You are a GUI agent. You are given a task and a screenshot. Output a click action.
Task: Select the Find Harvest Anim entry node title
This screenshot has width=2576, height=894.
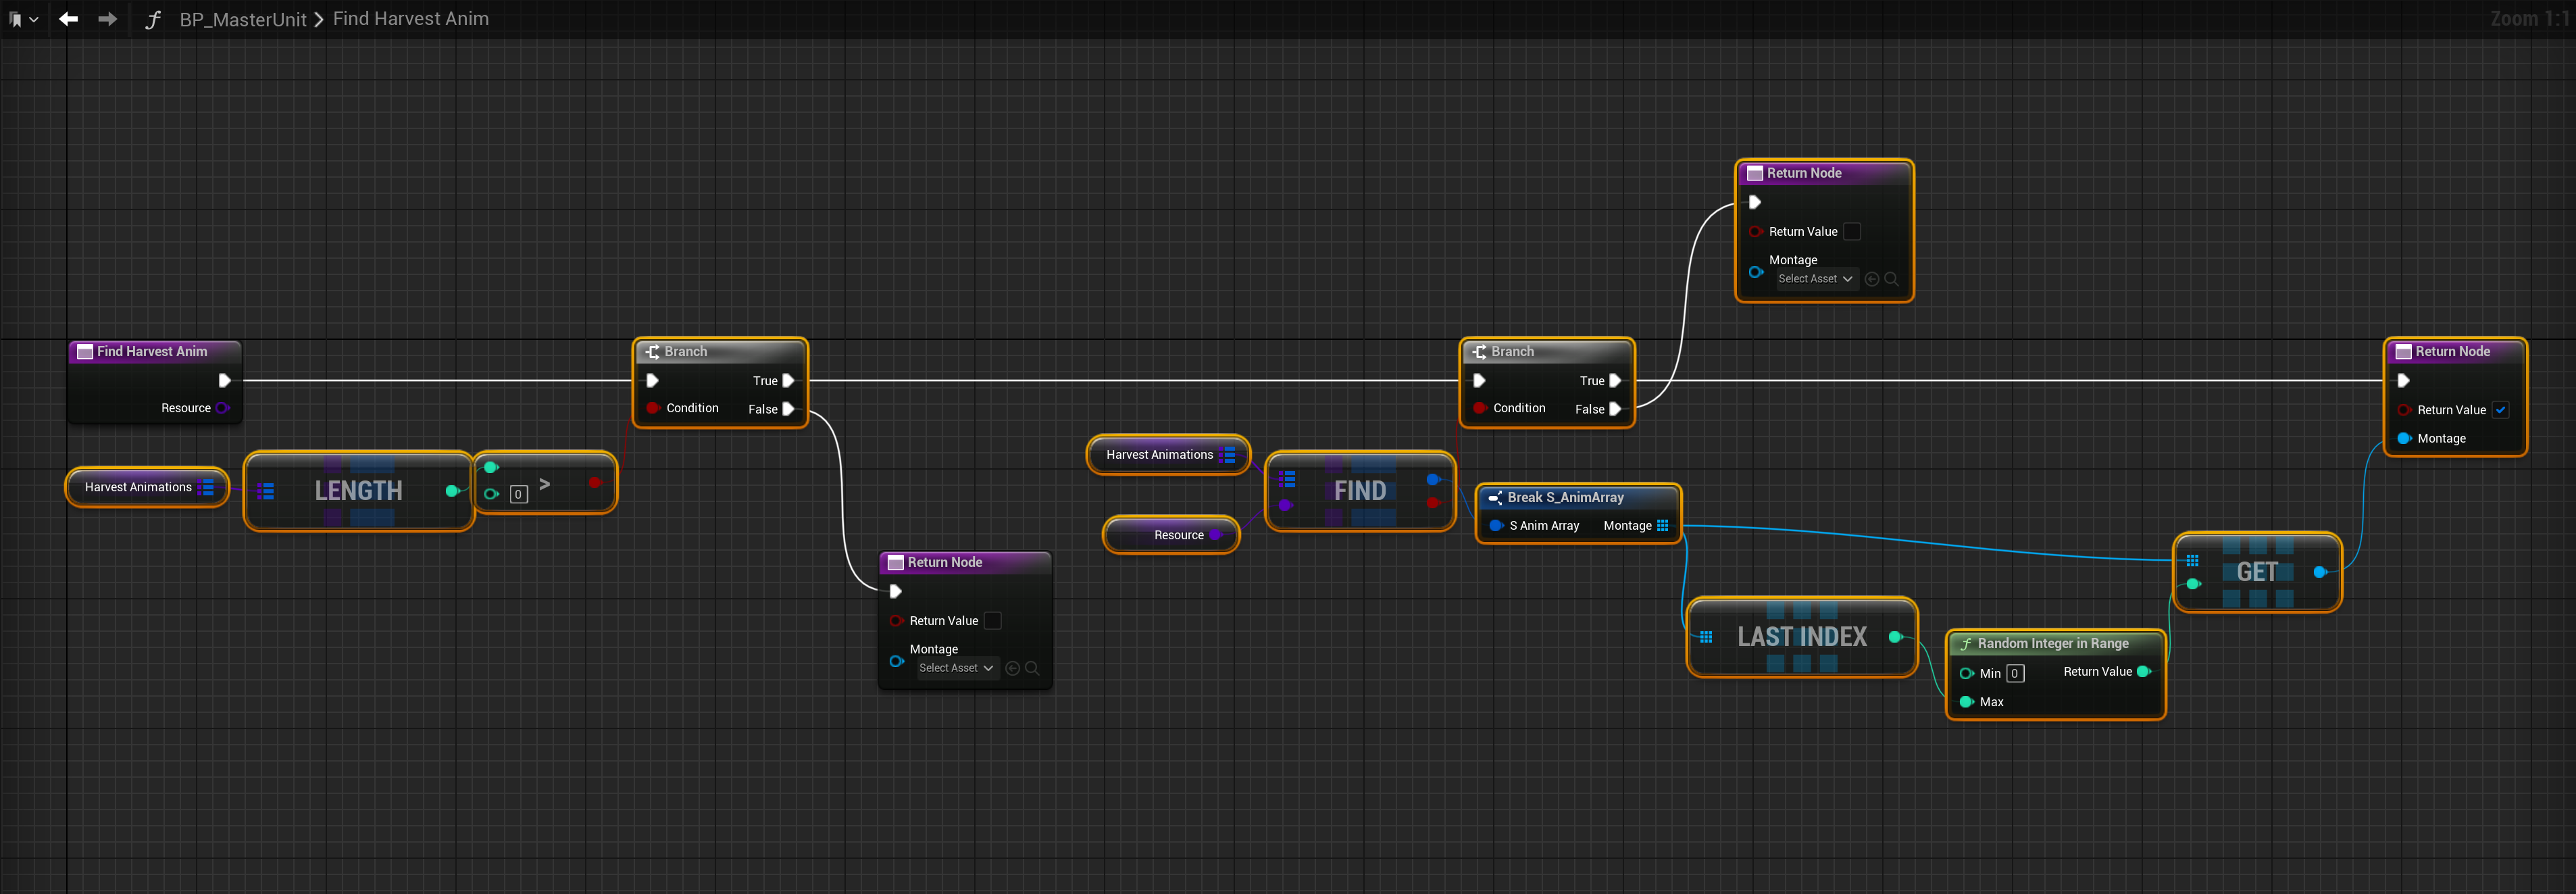tap(152, 351)
